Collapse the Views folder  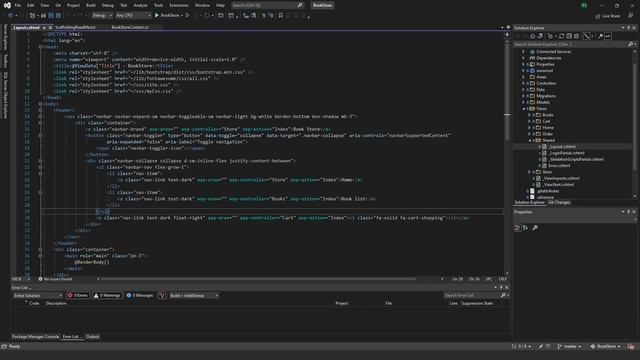tap(524, 109)
